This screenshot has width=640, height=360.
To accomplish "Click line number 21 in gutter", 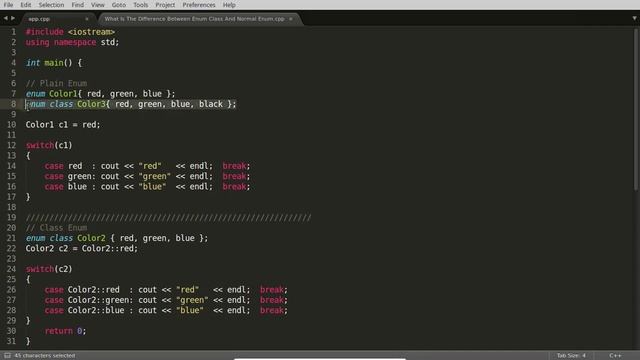I will (11, 238).
